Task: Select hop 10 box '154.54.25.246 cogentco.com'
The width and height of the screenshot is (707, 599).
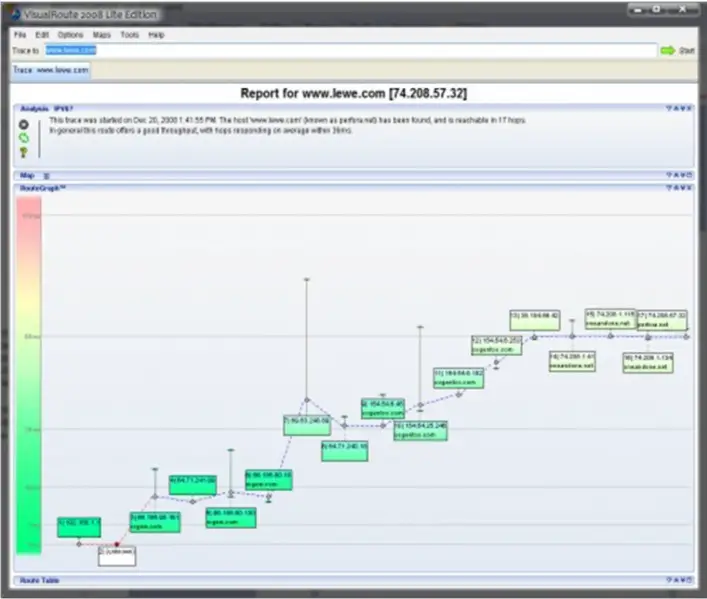Action: pyautogui.click(x=420, y=431)
